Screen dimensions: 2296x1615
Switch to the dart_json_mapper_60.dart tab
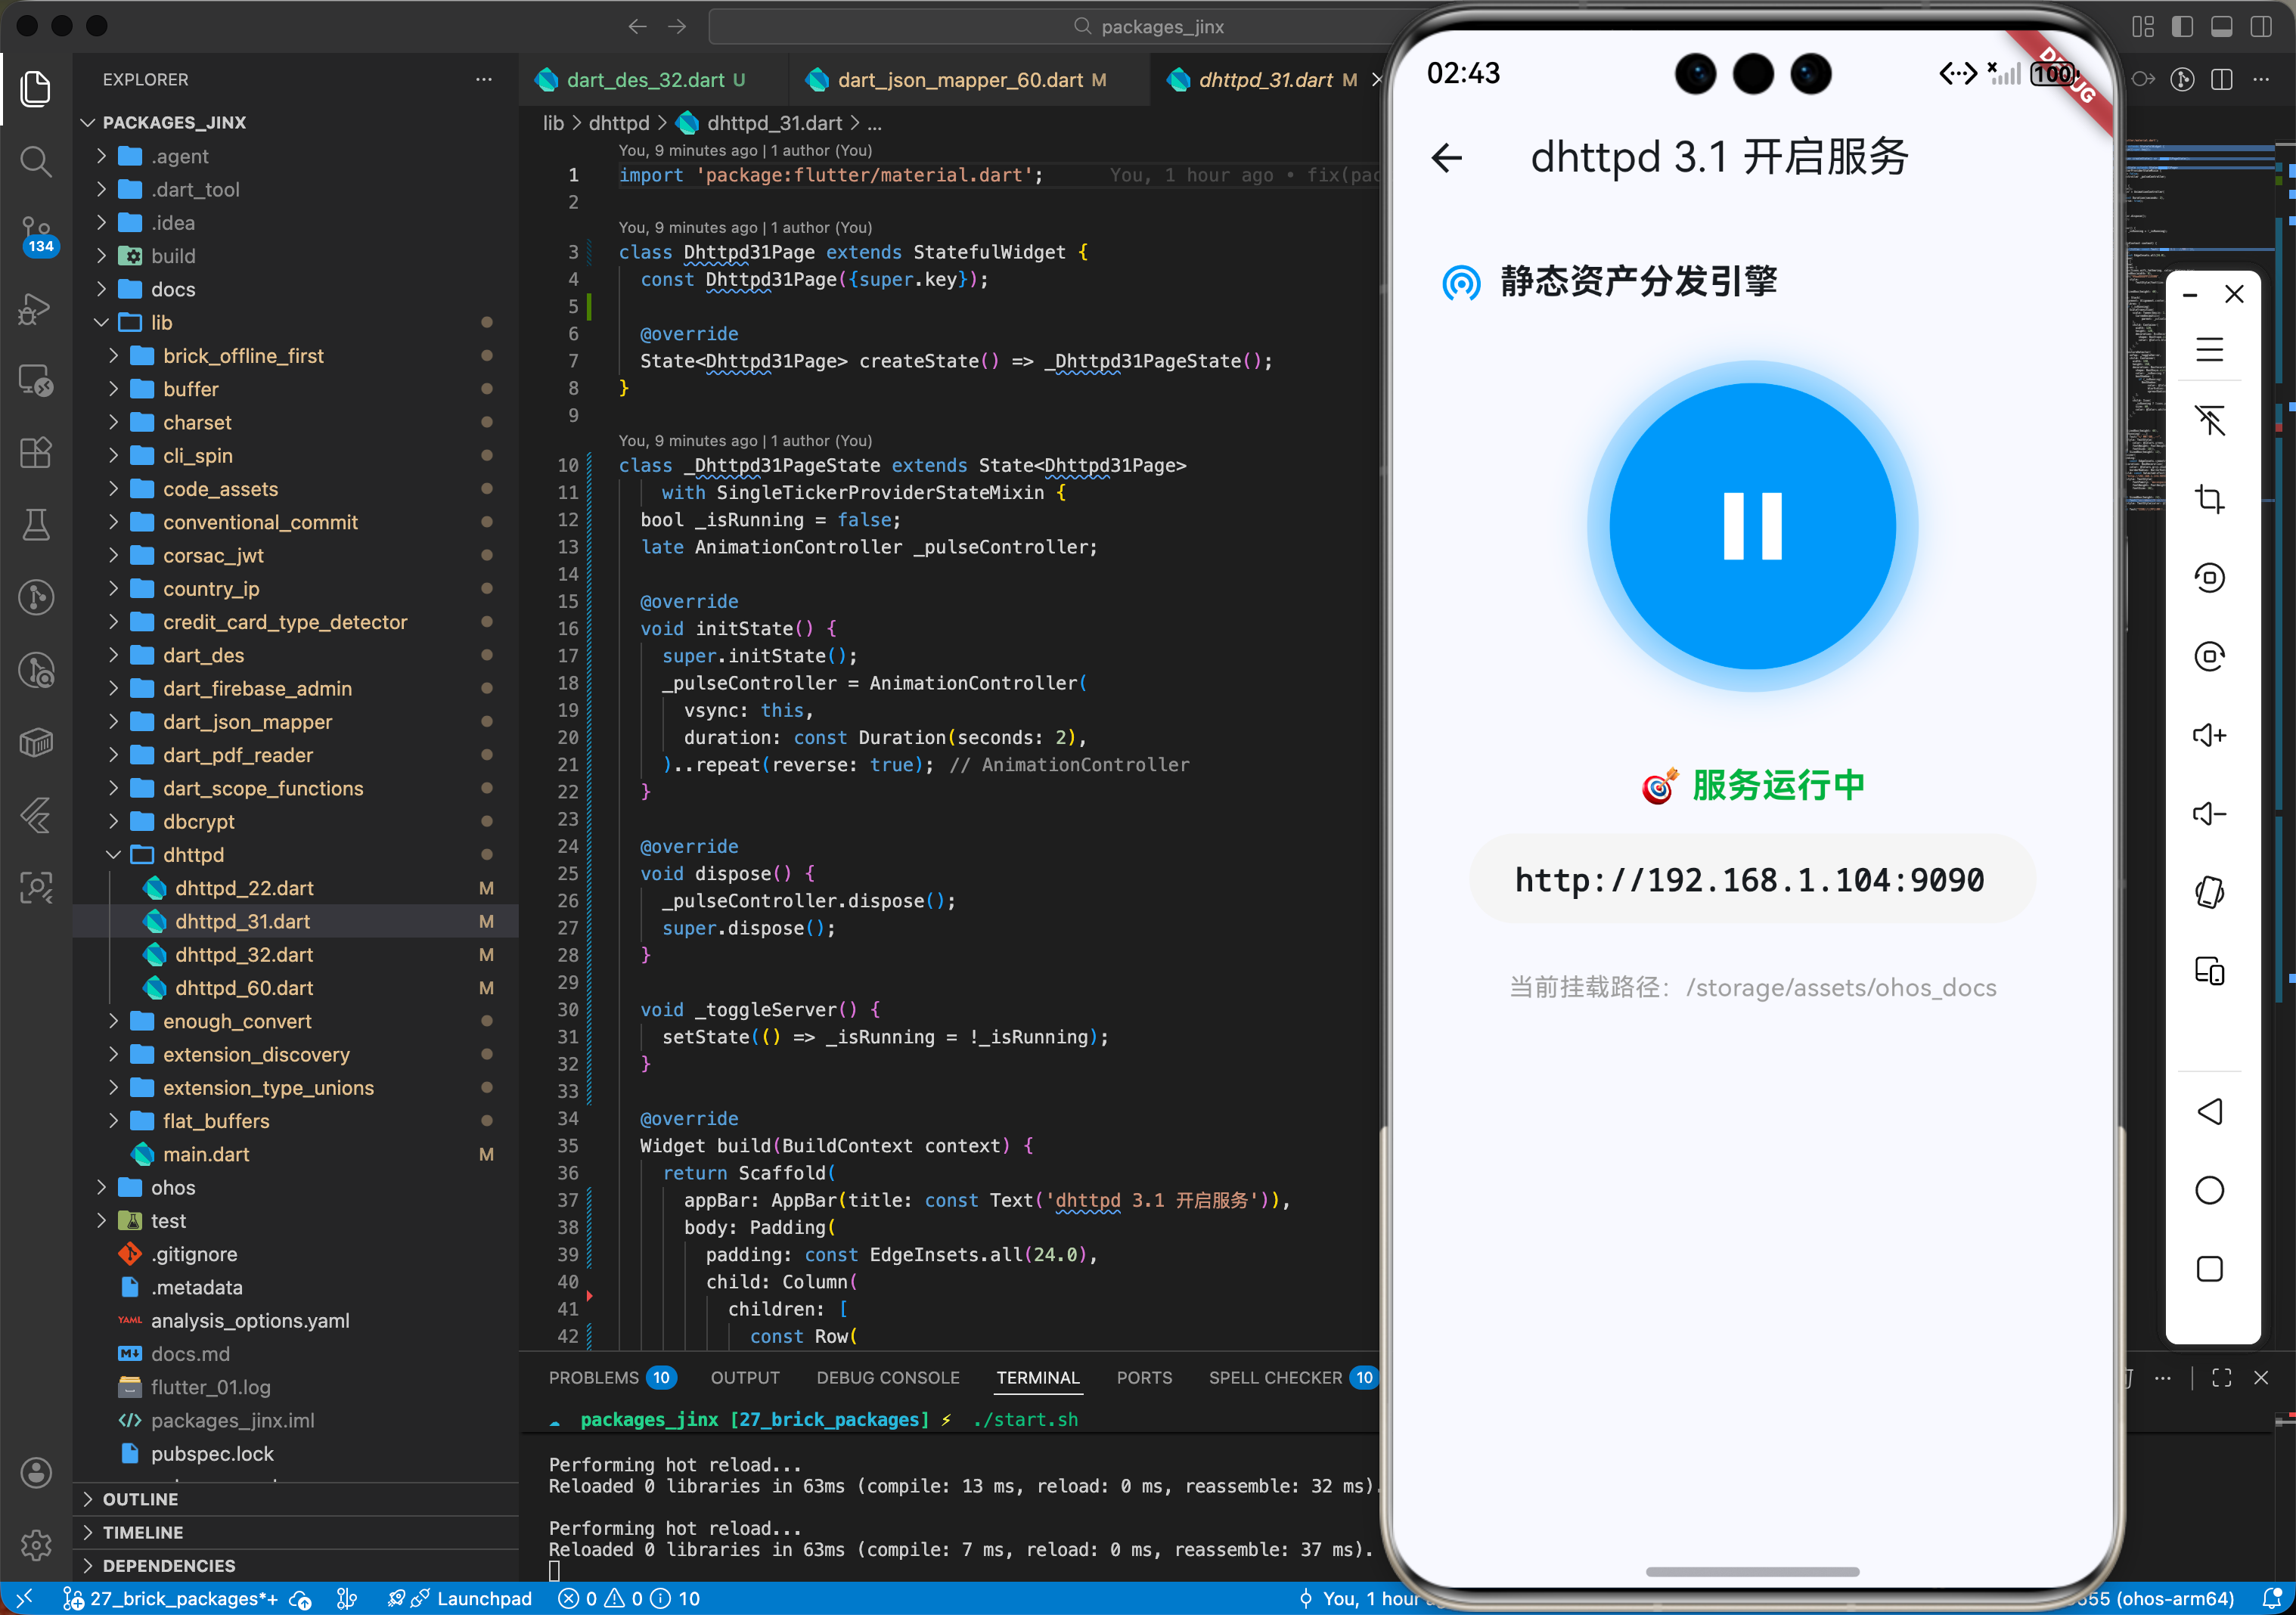tap(960, 79)
